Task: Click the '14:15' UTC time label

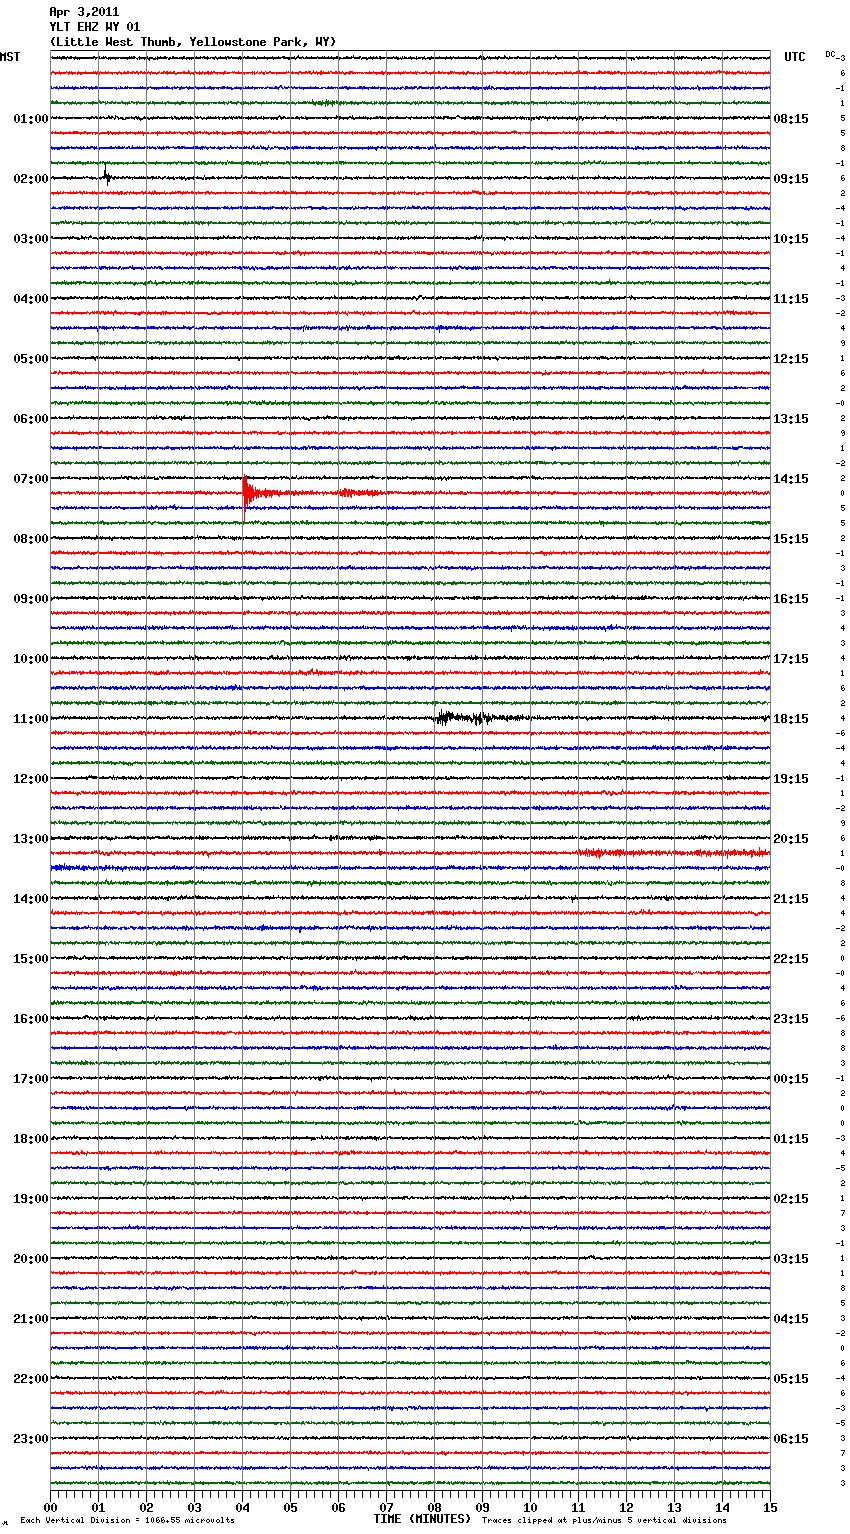Action: tap(791, 479)
